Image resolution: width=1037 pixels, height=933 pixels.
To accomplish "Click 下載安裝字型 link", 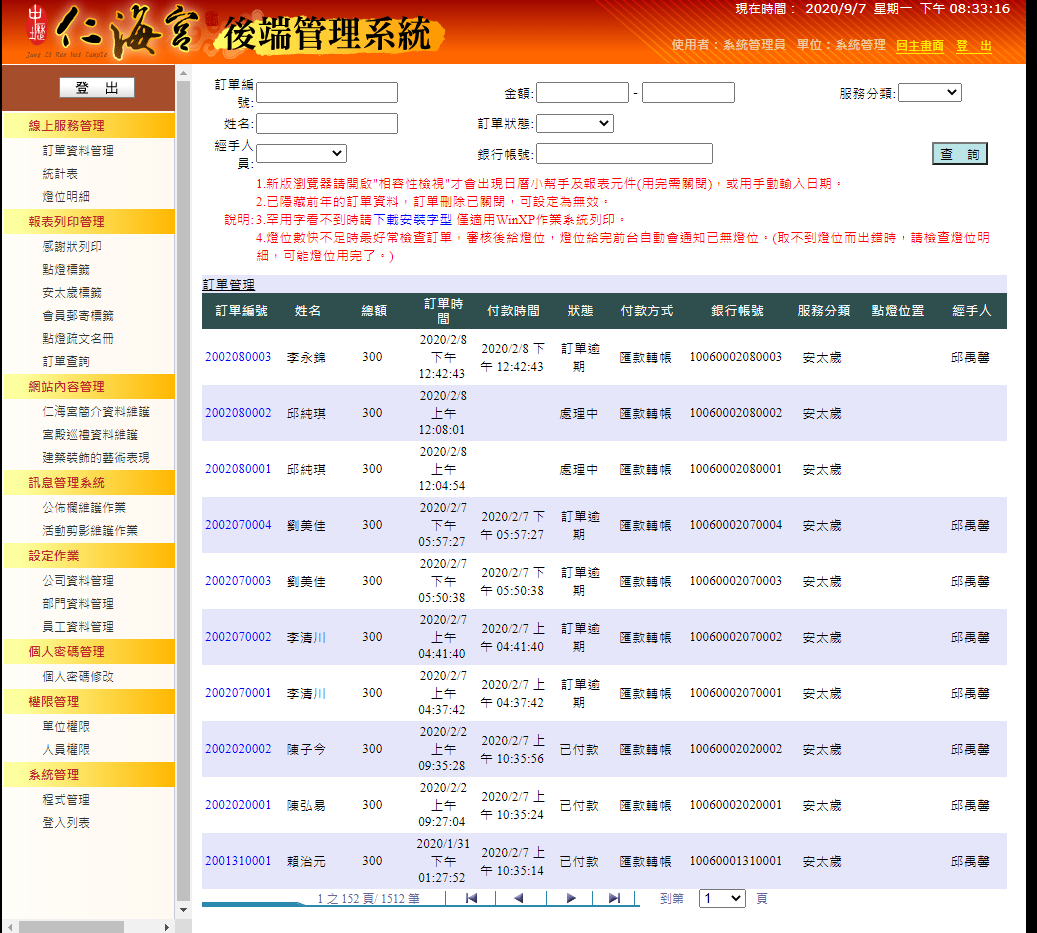I will (413, 220).
